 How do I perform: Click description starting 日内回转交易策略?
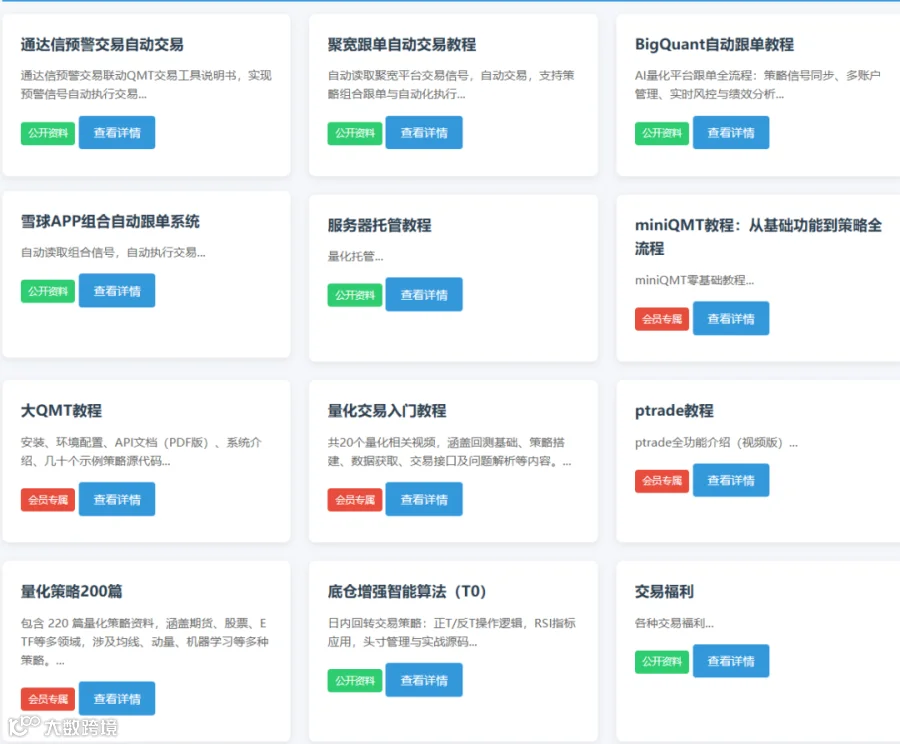coord(452,633)
